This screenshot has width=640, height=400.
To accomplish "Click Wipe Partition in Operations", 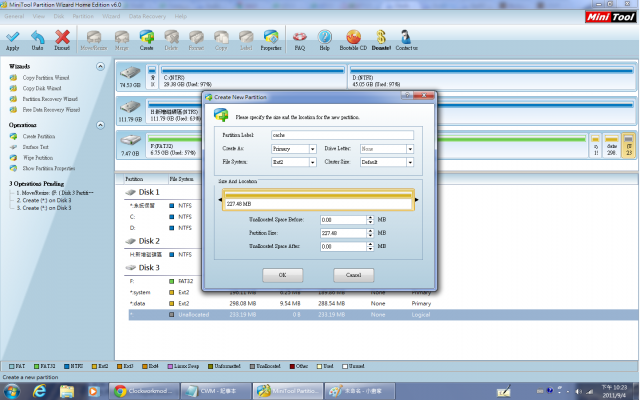I will (x=38, y=158).
